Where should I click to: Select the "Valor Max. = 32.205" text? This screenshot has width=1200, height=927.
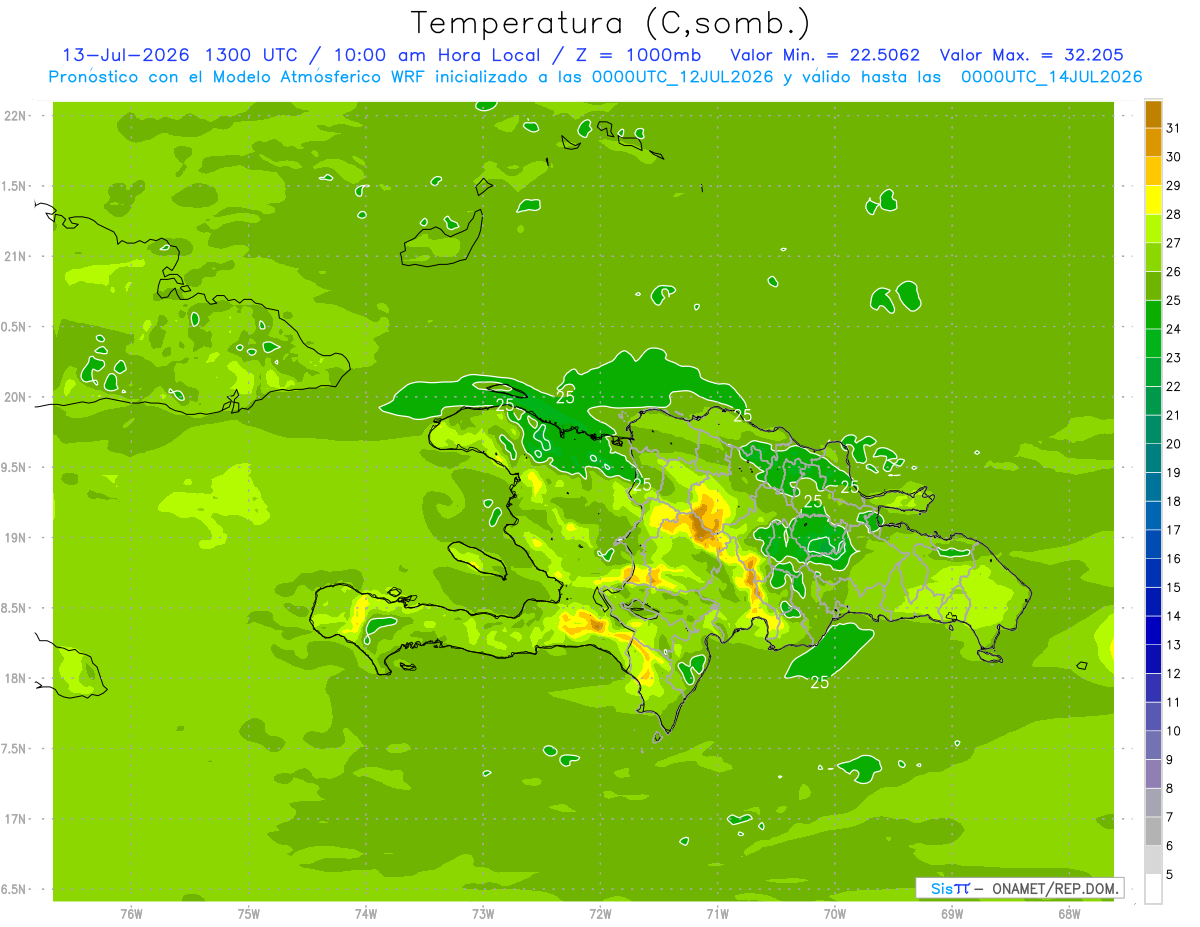point(1031,55)
